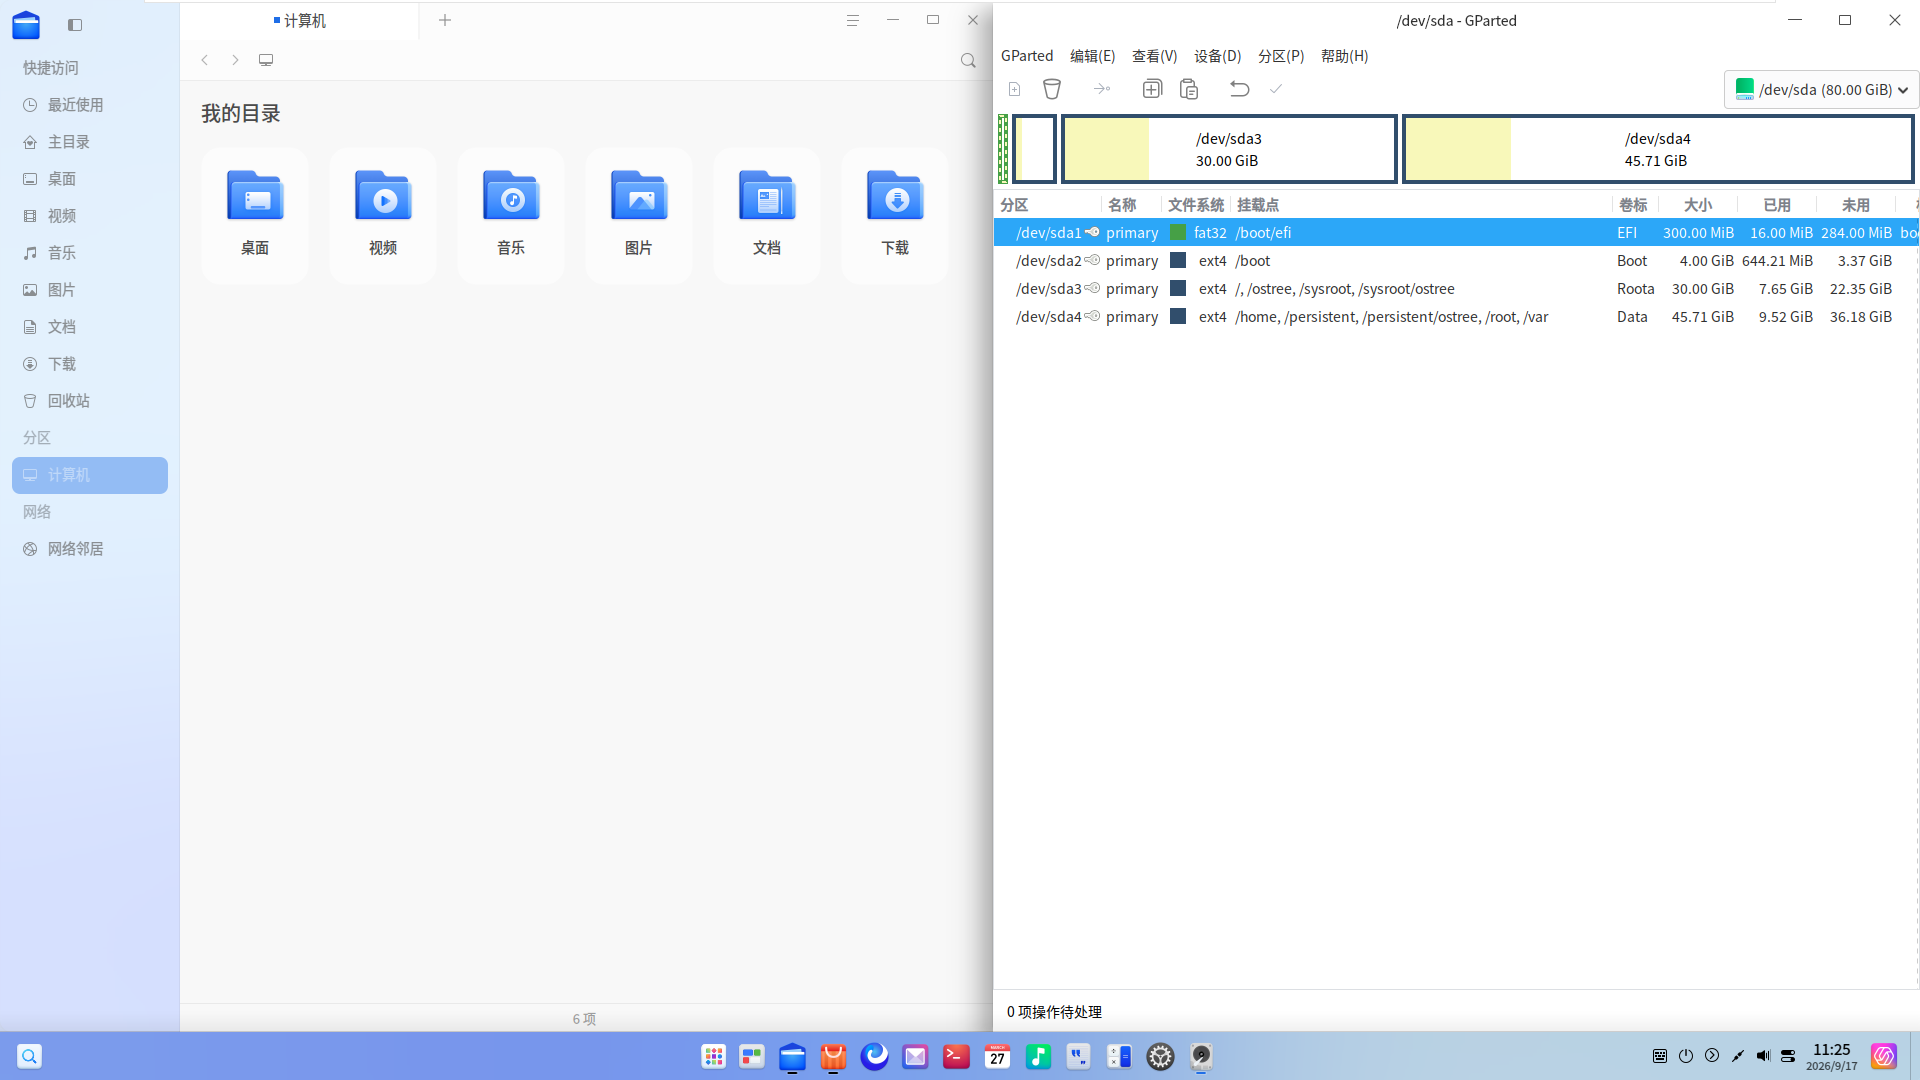The image size is (1920, 1080).
Task: Select the /dev/sda4 row labeled Data
Action: [1456, 317]
